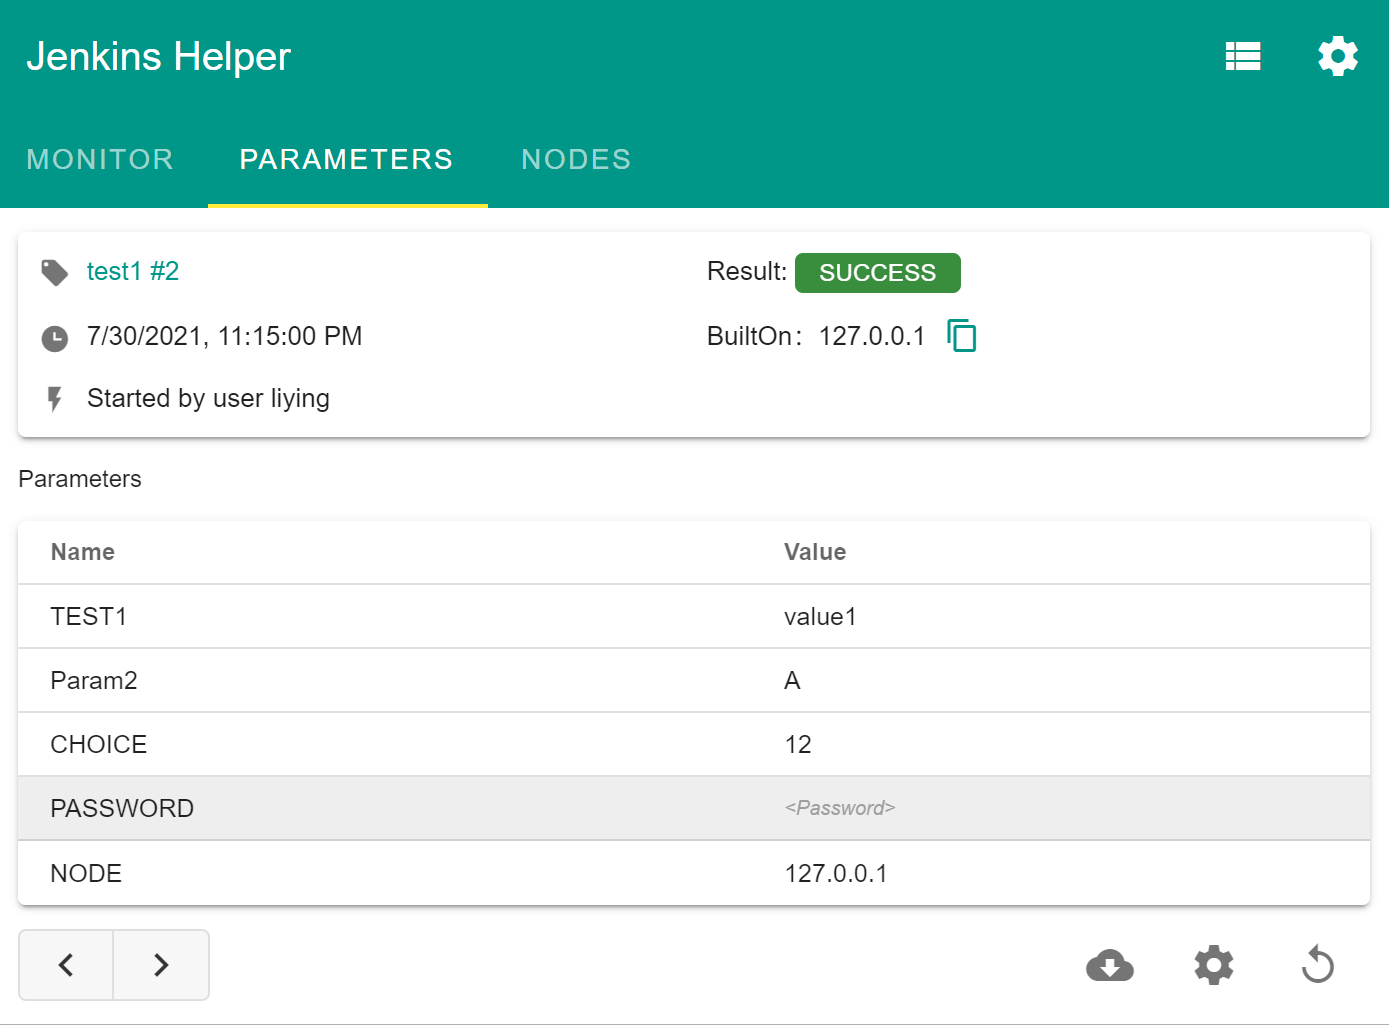Click the value1 cell
Screen dimensions: 1389x1025
(820, 616)
